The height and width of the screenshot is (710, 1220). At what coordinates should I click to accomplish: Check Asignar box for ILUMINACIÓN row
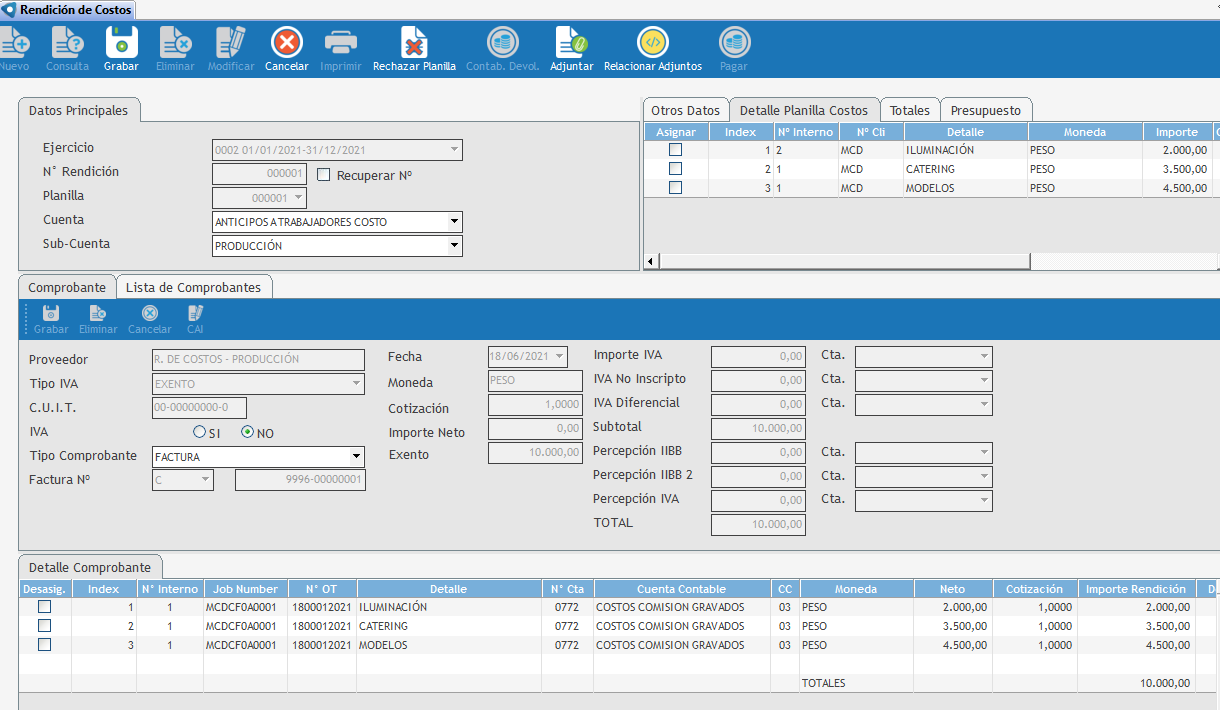tap(676, 150)
